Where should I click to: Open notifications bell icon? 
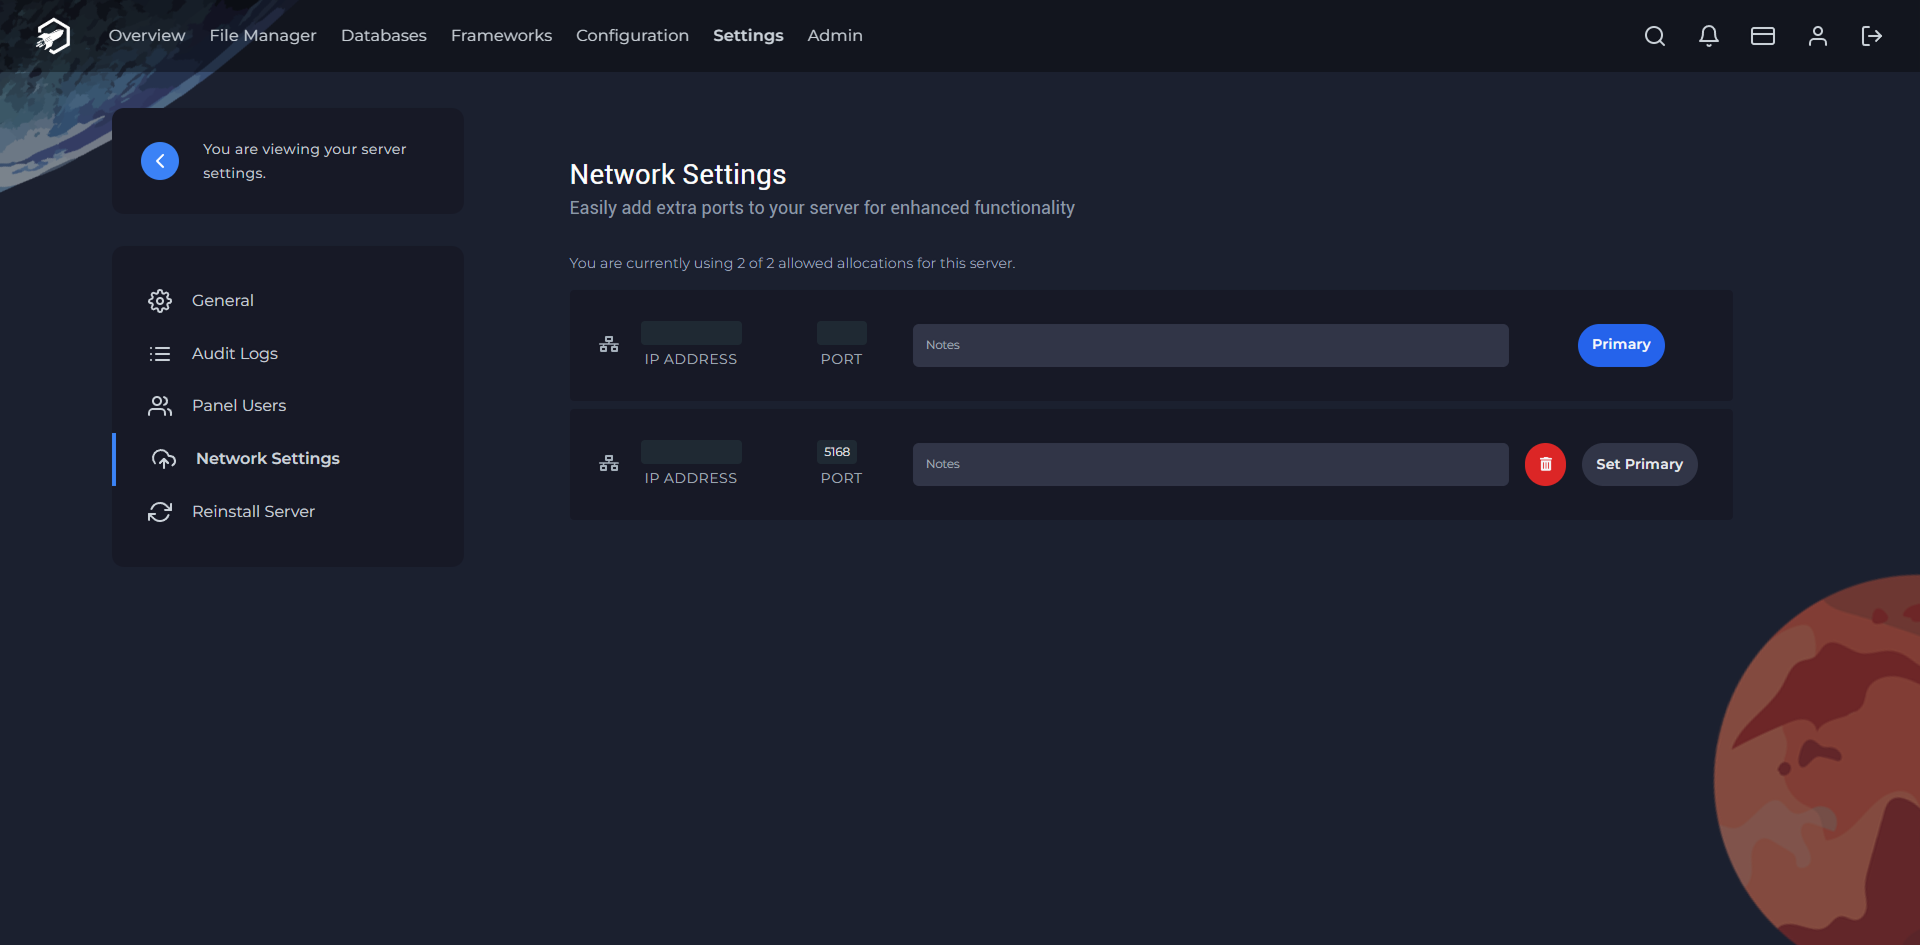tap(1709, 36)
